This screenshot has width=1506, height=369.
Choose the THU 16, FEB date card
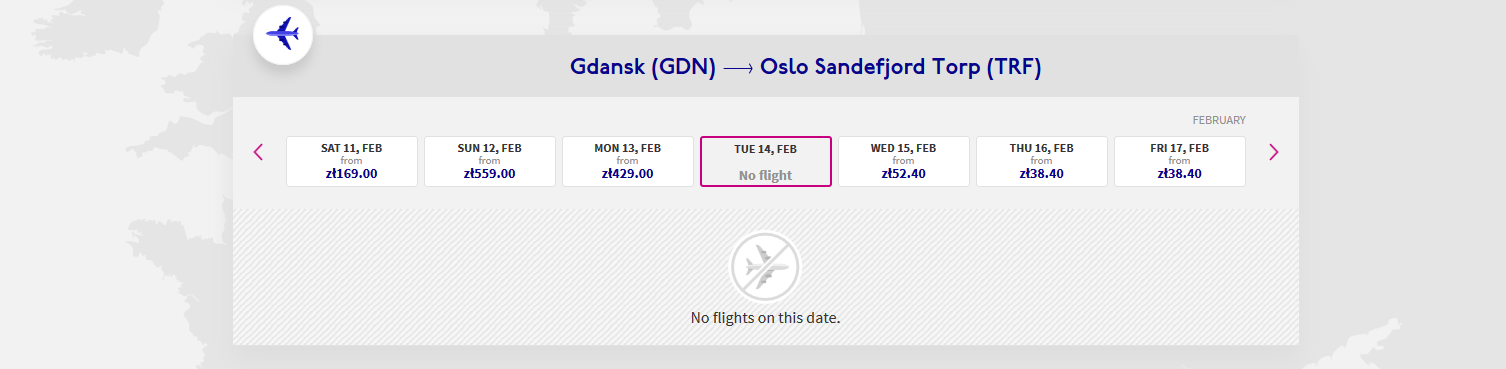coord(1042,161)
